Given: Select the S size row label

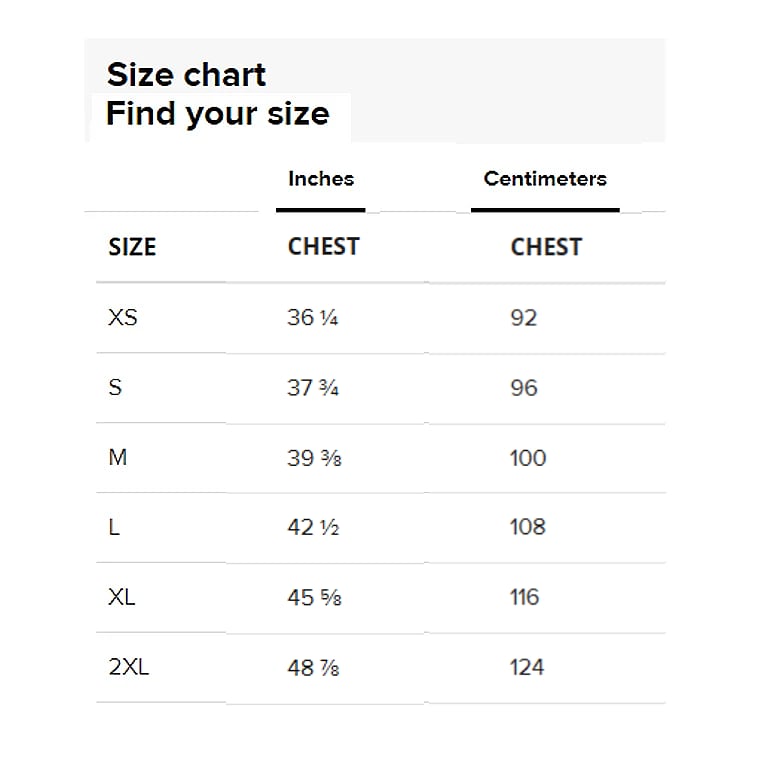Looking at the screenshot, I should [115, 388].
